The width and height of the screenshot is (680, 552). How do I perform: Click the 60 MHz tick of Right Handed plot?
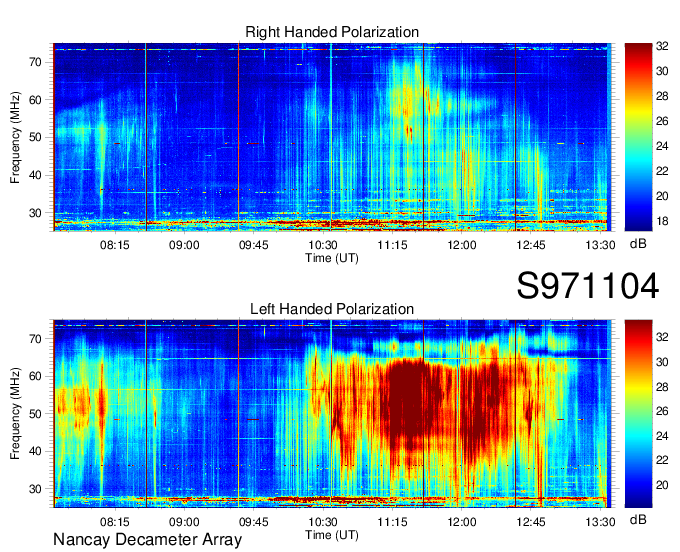pos(35,100)
